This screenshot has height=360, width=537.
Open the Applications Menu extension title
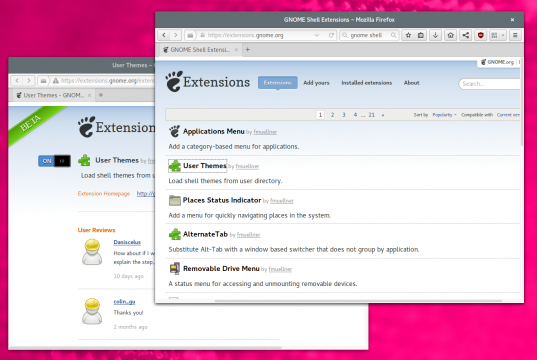[x=213, y=131]
